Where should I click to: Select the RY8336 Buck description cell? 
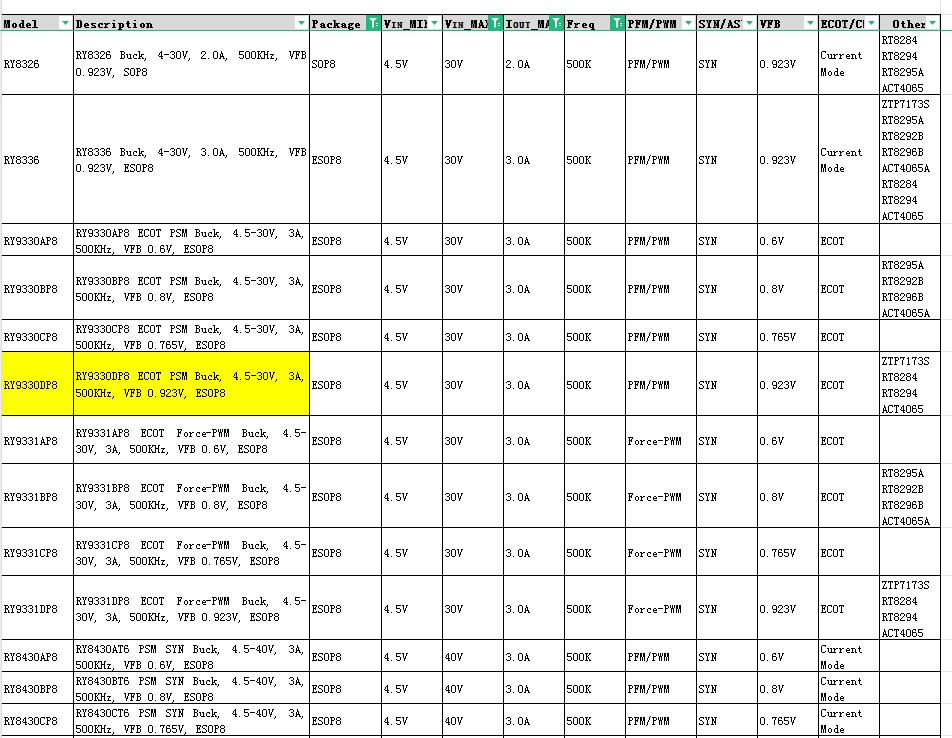(191, 160)
